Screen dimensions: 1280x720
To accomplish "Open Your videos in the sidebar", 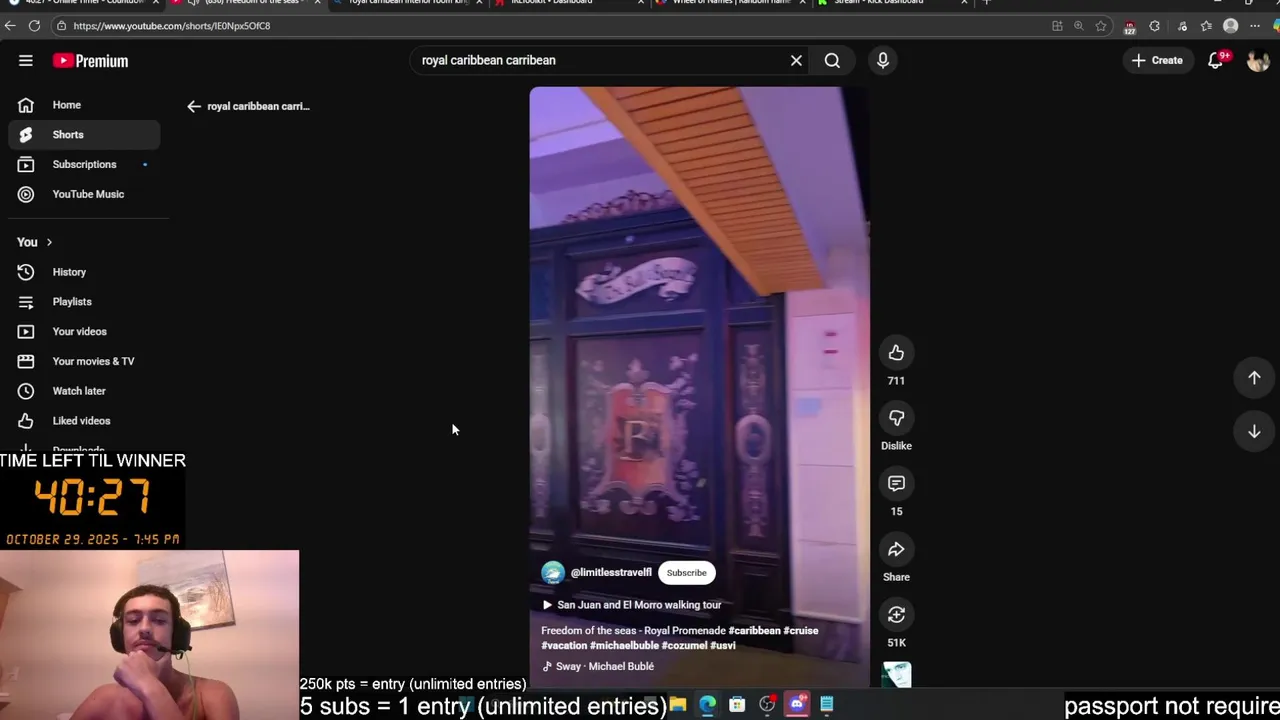I will [84, 331].
